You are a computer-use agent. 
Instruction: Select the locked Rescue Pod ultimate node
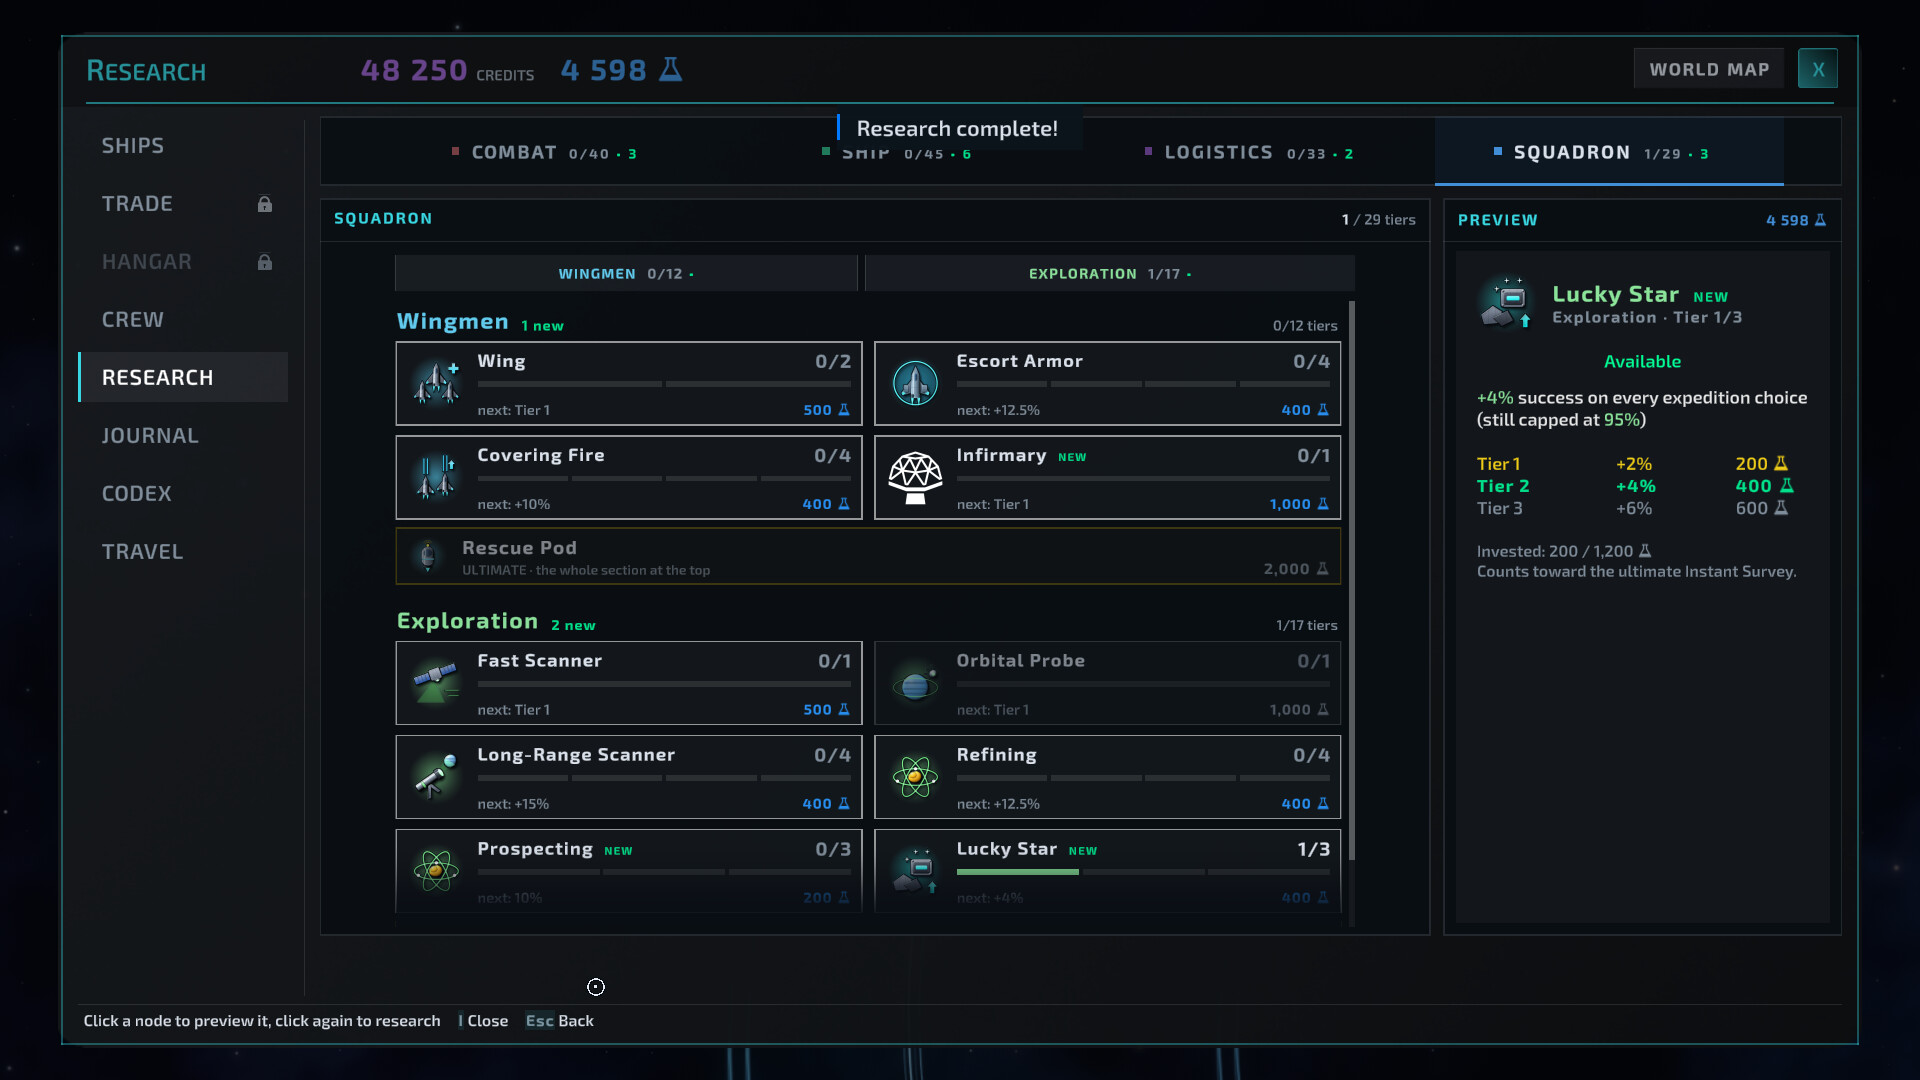868,557
